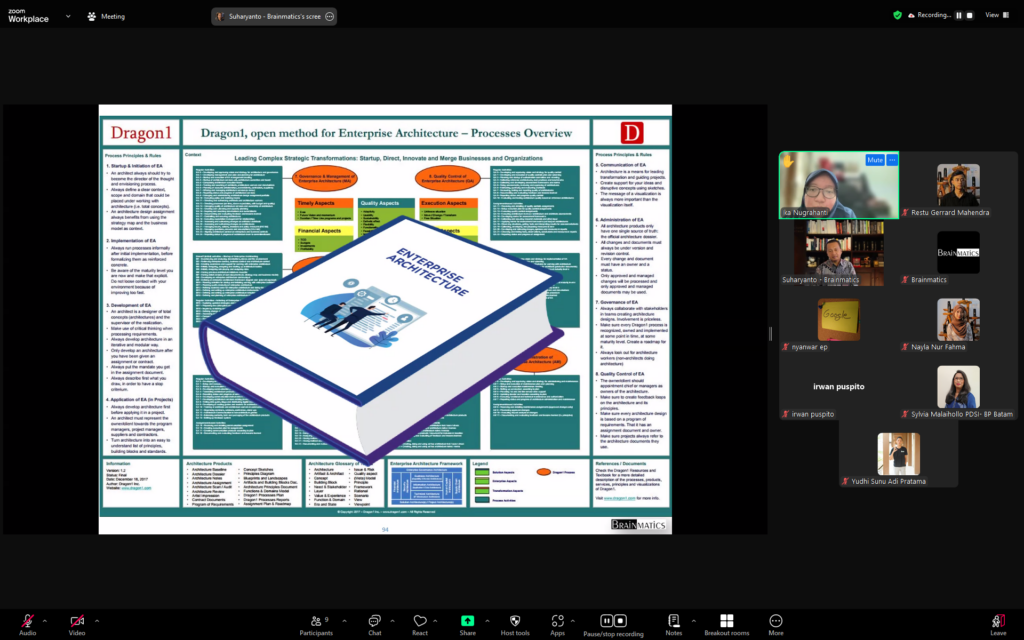Image resolution: width=1024 pixels, height=640 pixels.
Task: Open the More options menu in toolbar
Action: [x=775, y=621]
